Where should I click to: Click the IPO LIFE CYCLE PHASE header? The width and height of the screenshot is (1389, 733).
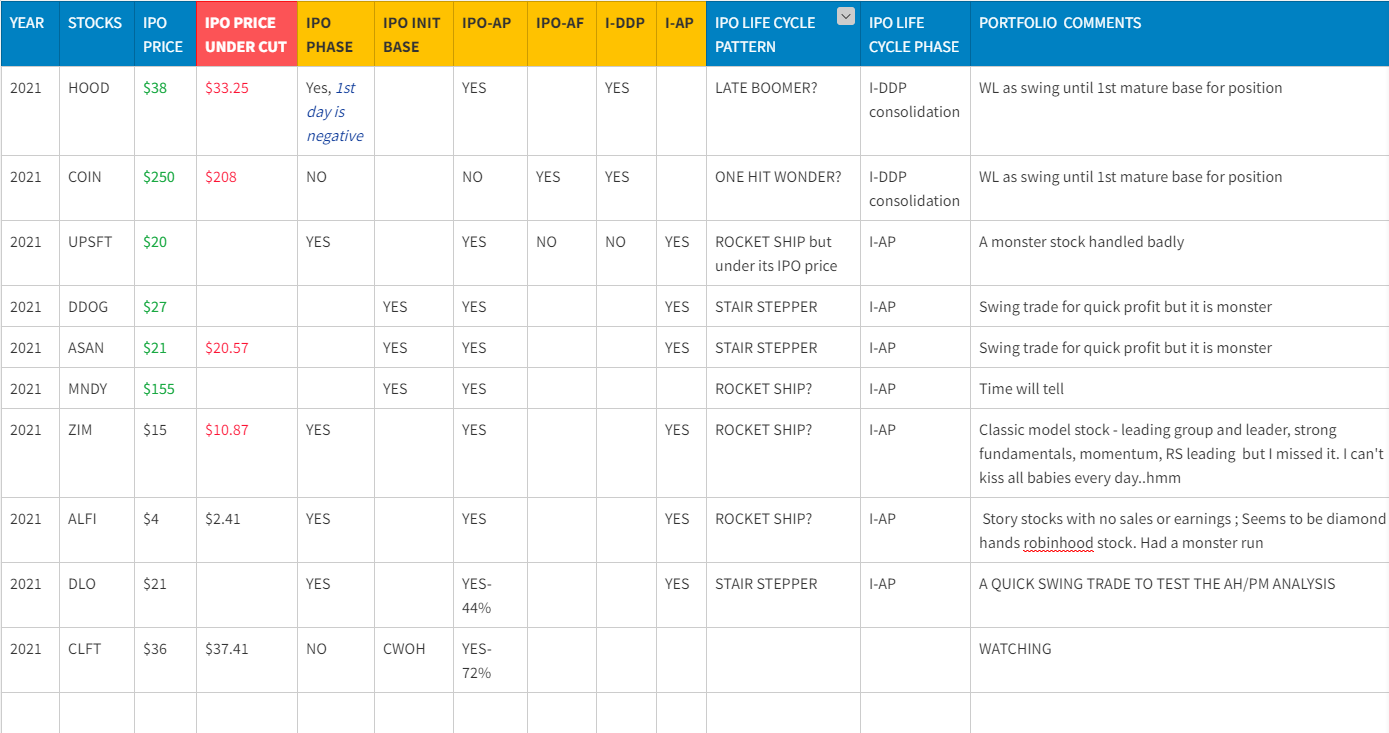[915, 34]
